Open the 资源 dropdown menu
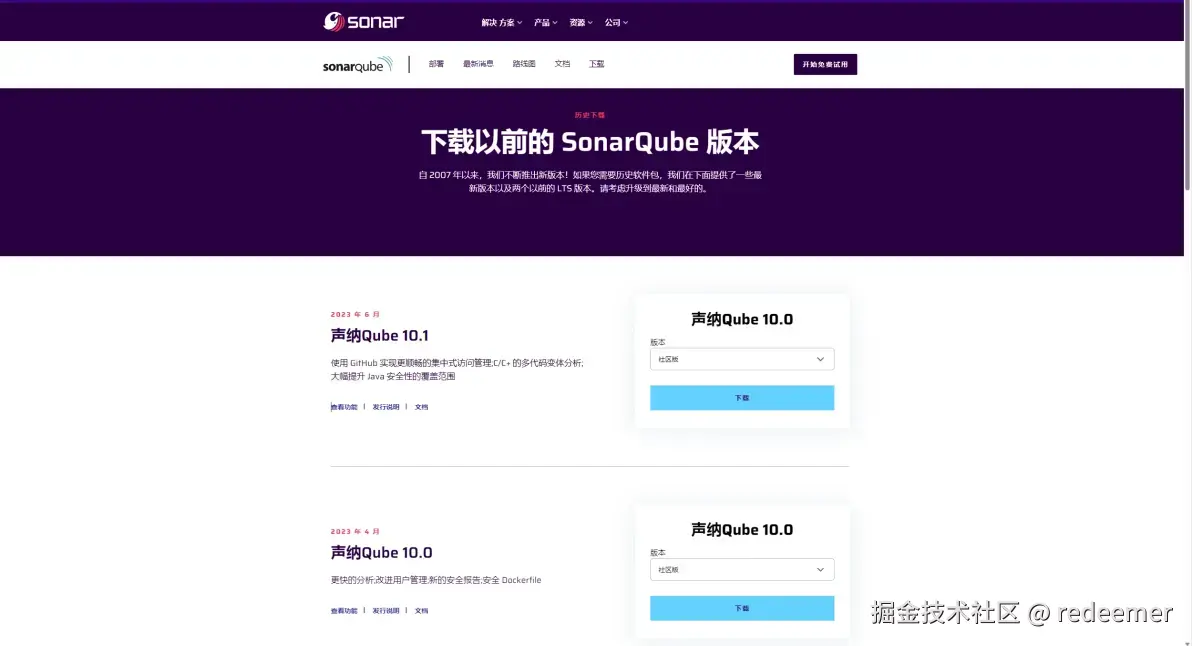Screen dimensions: 1192x646 (x=581, y=23)
